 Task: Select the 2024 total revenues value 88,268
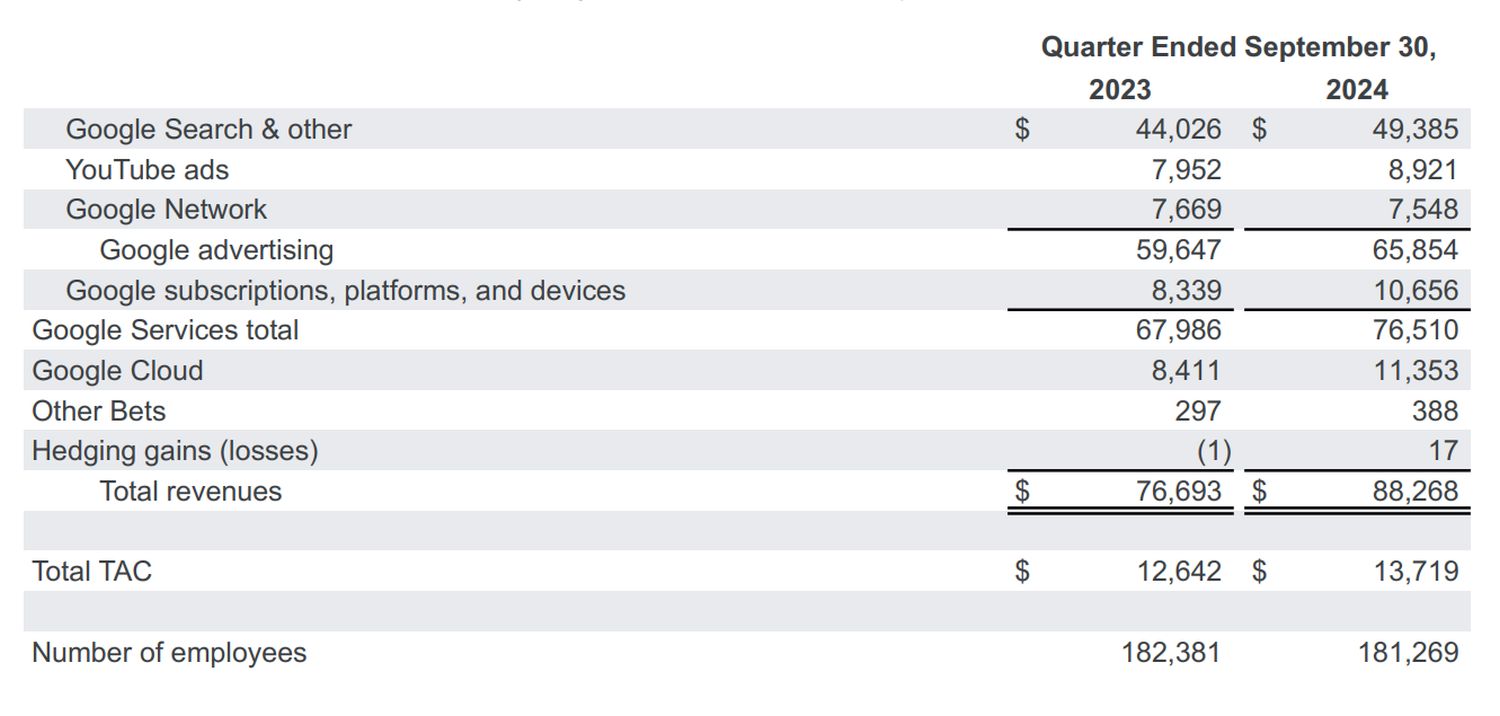pos(1415,492)
